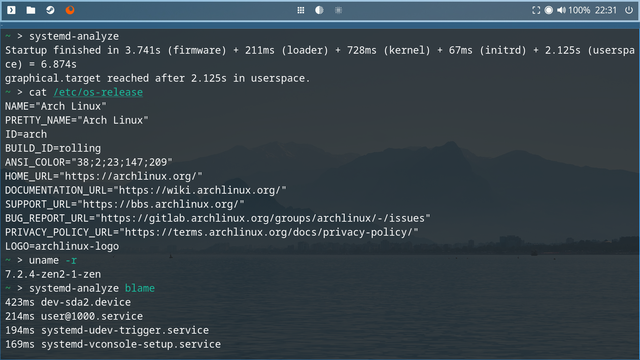Click the wiki.archlinux.org documentation URL
640x360 pixels.
[x=200, y=190]
